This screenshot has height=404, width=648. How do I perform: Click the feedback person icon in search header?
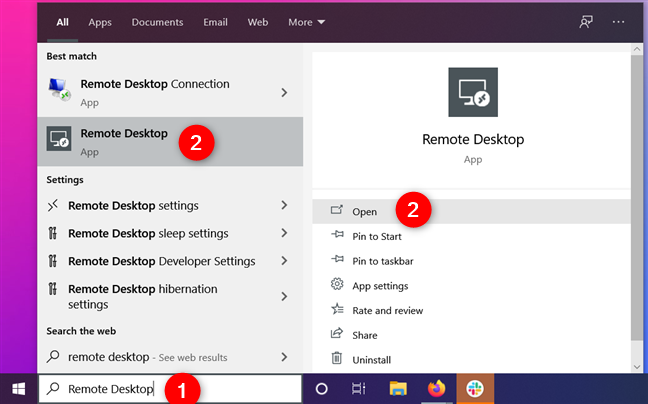click(x=586, y=22)
